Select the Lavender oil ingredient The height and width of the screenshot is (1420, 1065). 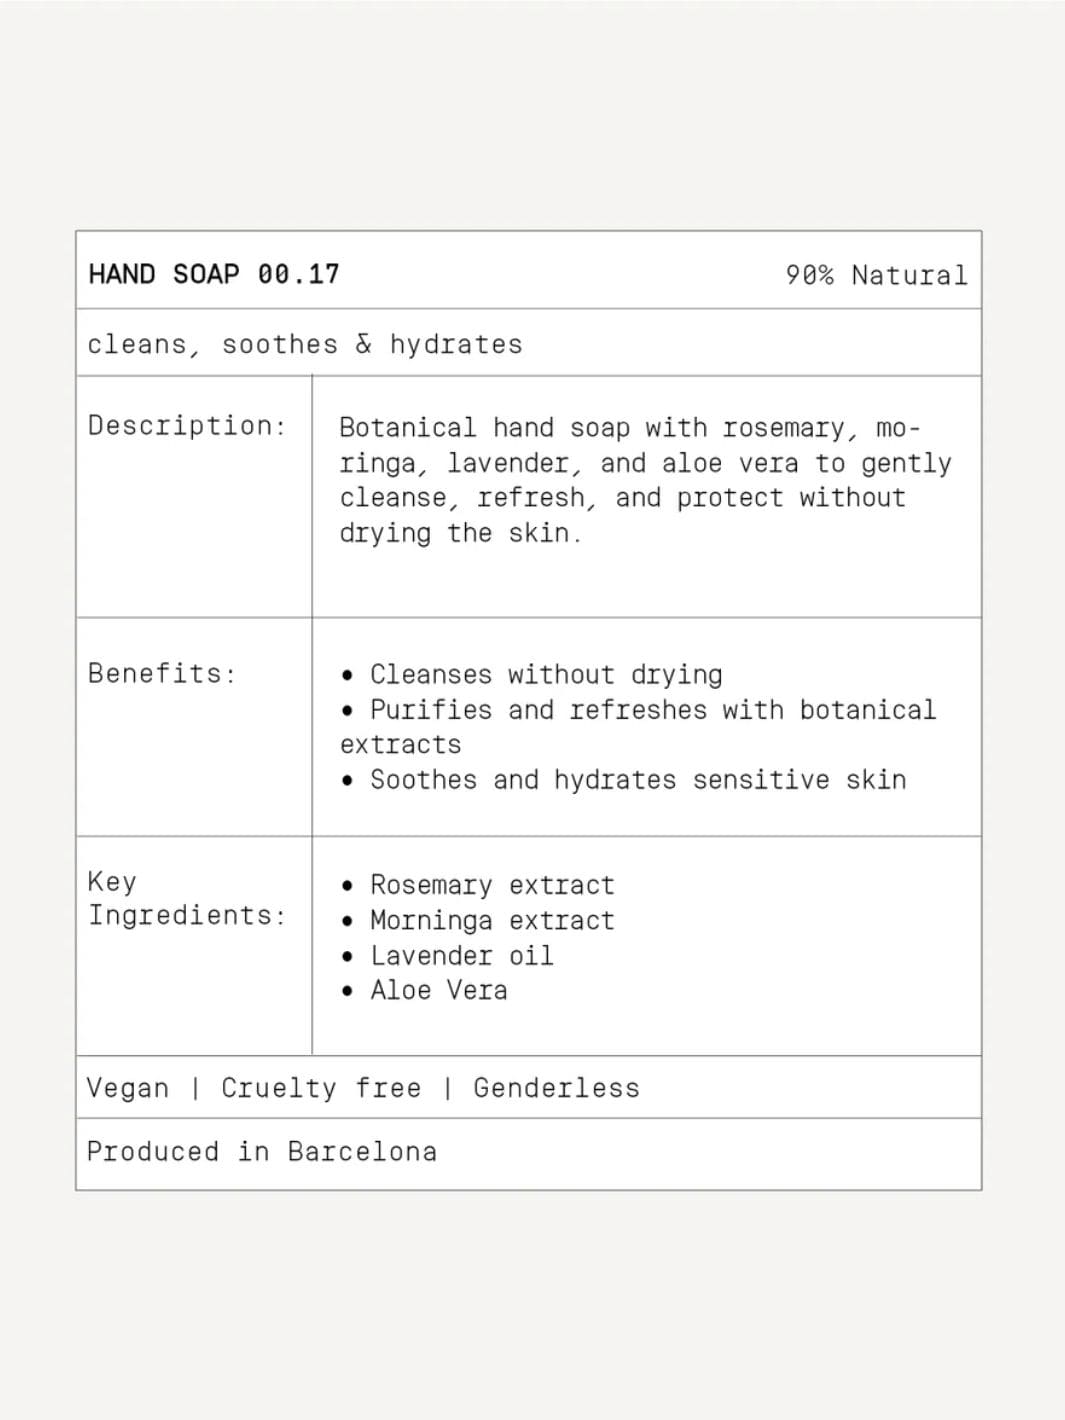tap(461, 956)
